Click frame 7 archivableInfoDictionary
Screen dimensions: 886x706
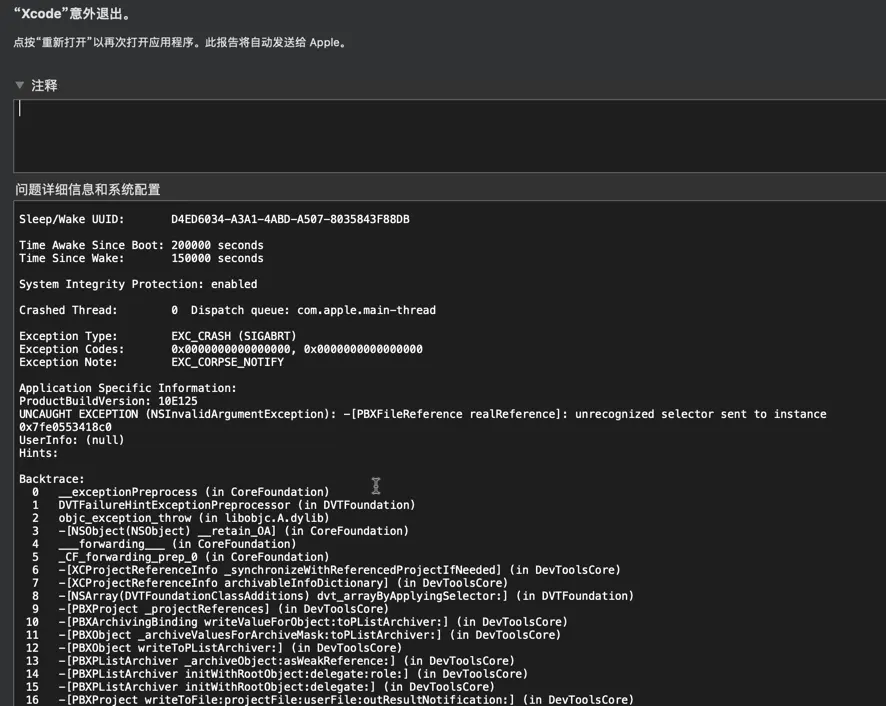(270, 583)
